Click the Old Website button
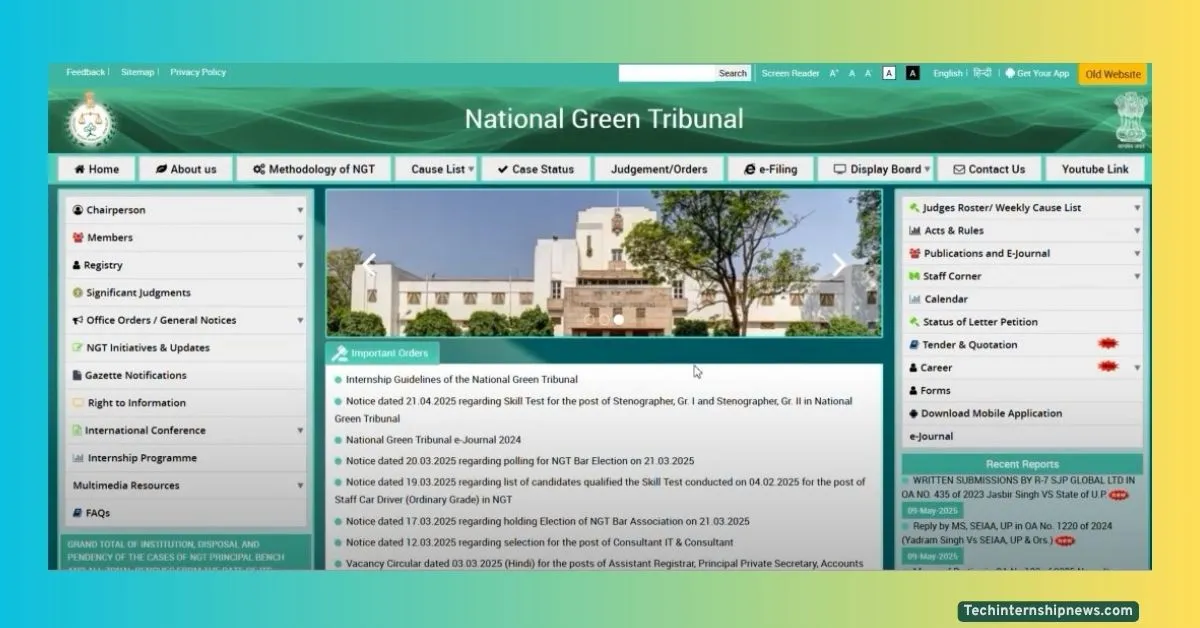This screenshot has height=628, width=1200. click(x=1113, y=74)
